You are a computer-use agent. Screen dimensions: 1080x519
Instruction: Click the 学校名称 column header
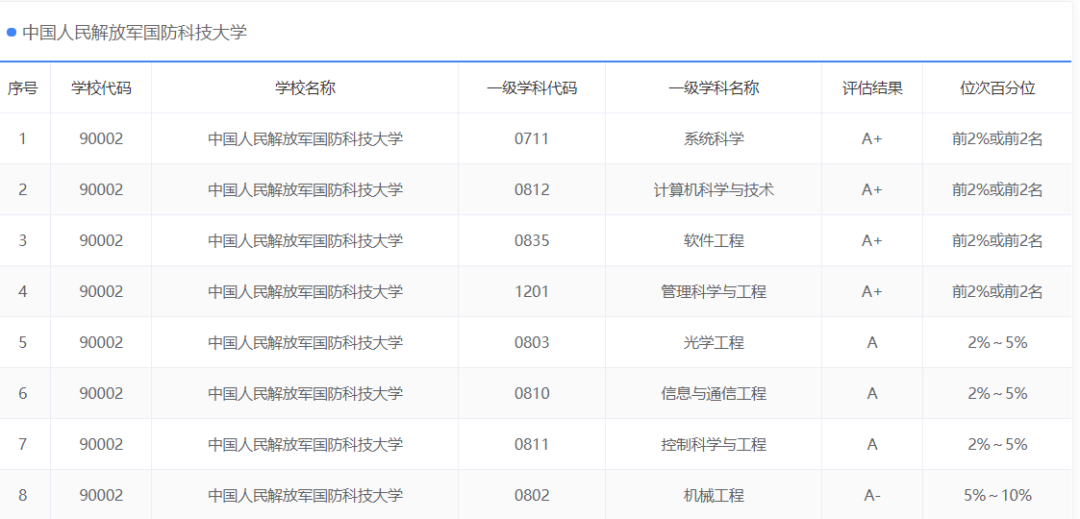(305, 88)
